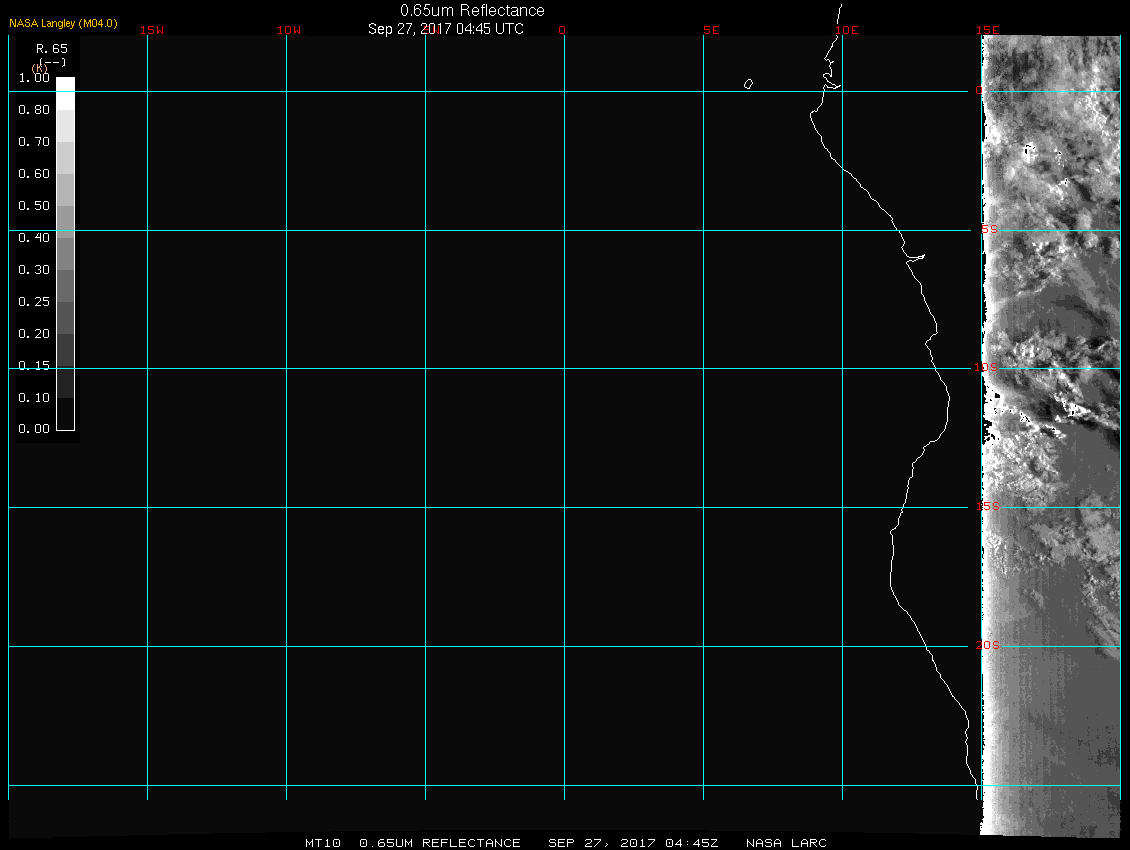Click the '0.80' legend value
The height and width of the screenshot is (850, 1130).
[34, 110]
